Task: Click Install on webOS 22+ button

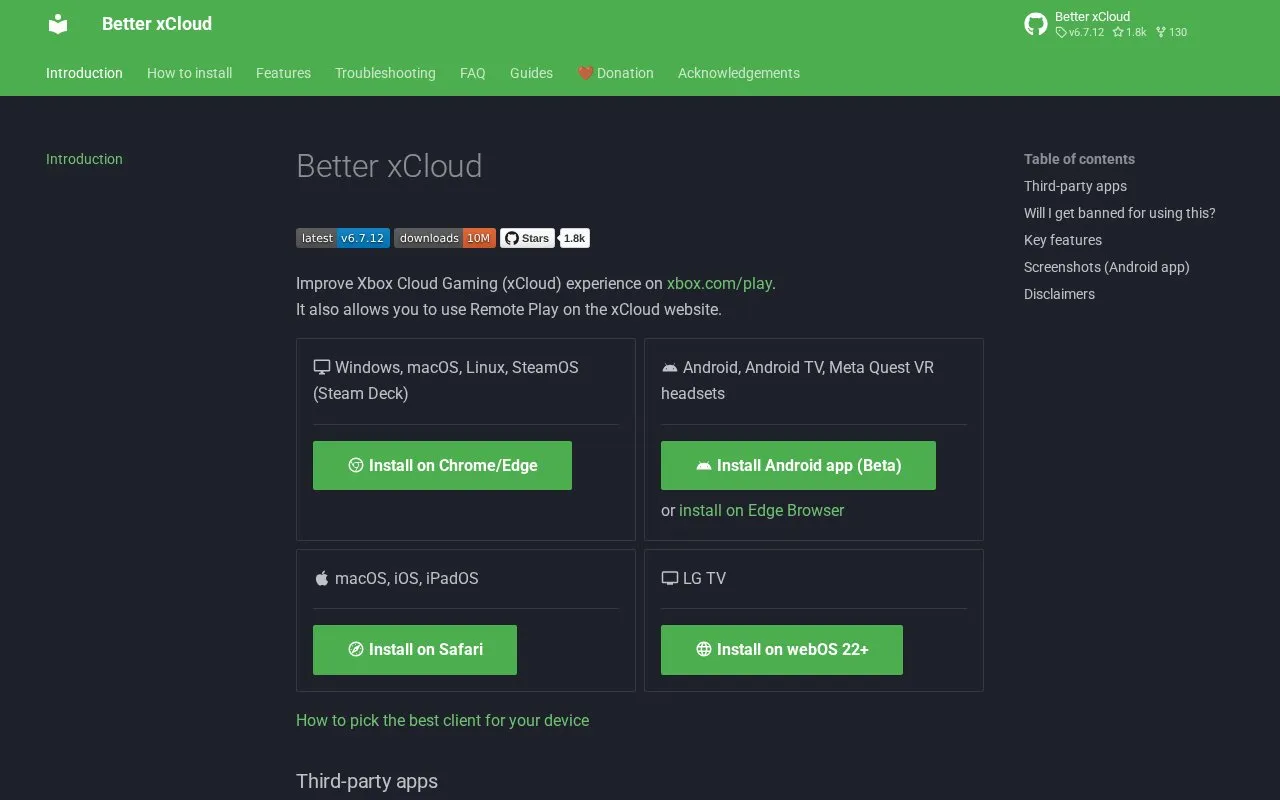Action: 782,650
